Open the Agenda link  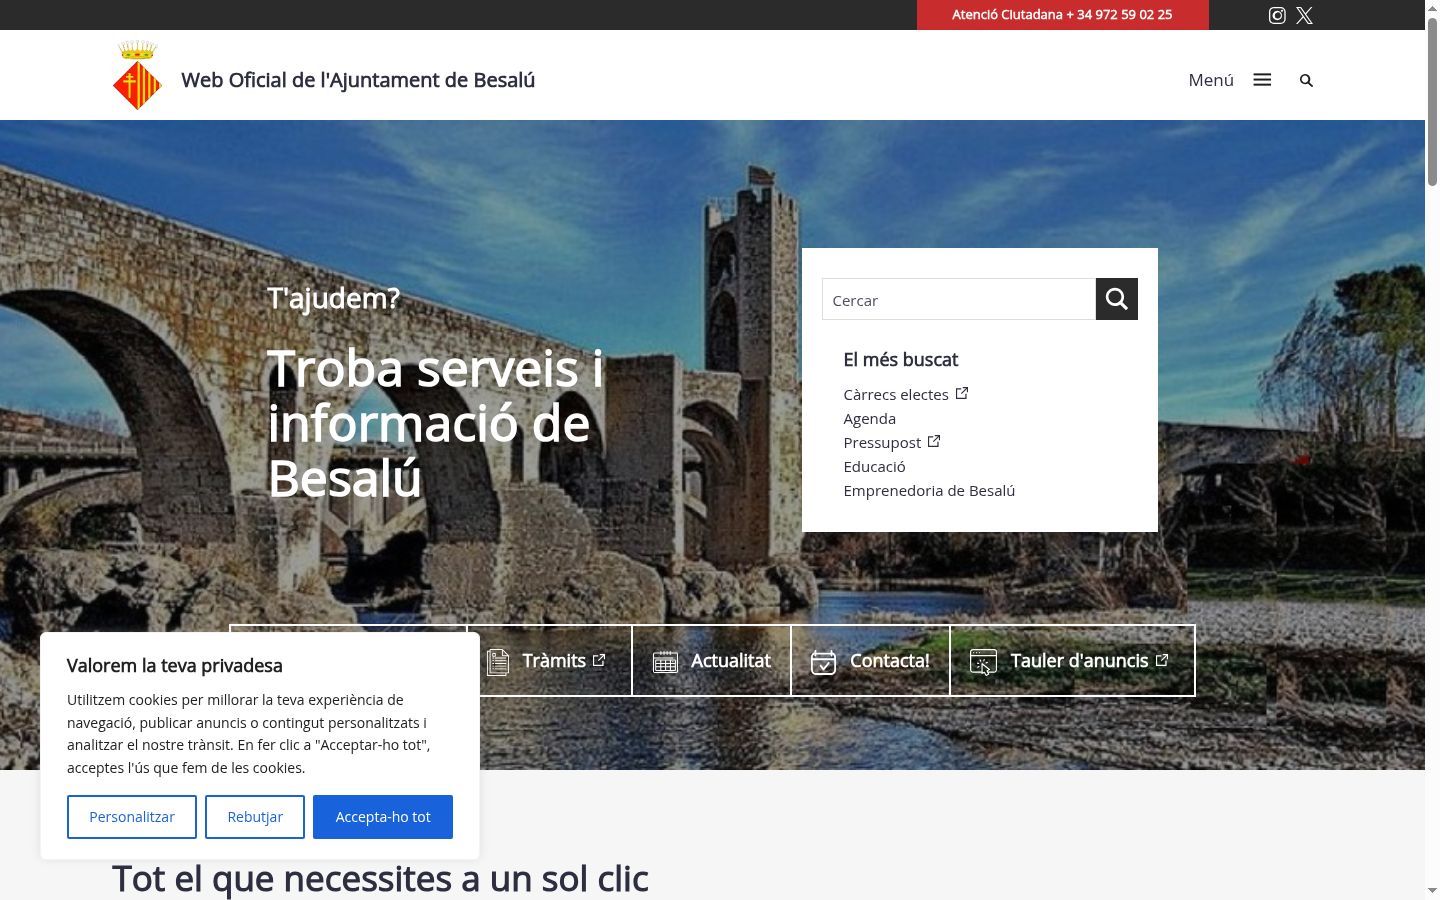pos(870,418)
